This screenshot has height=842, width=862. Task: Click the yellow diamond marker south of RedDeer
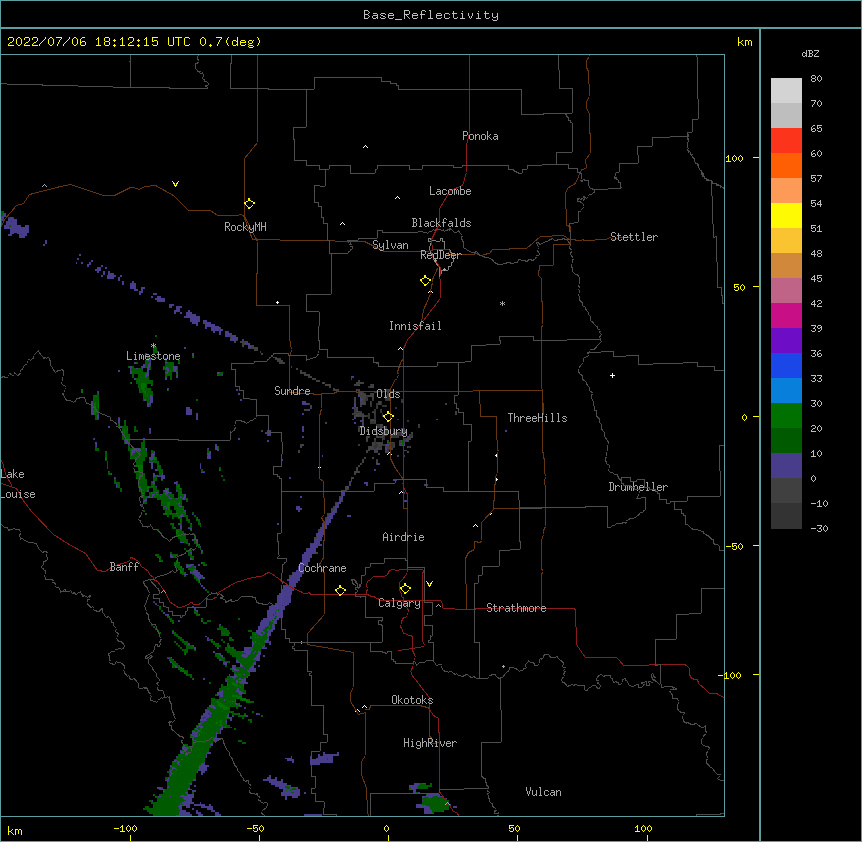point(426,281)
